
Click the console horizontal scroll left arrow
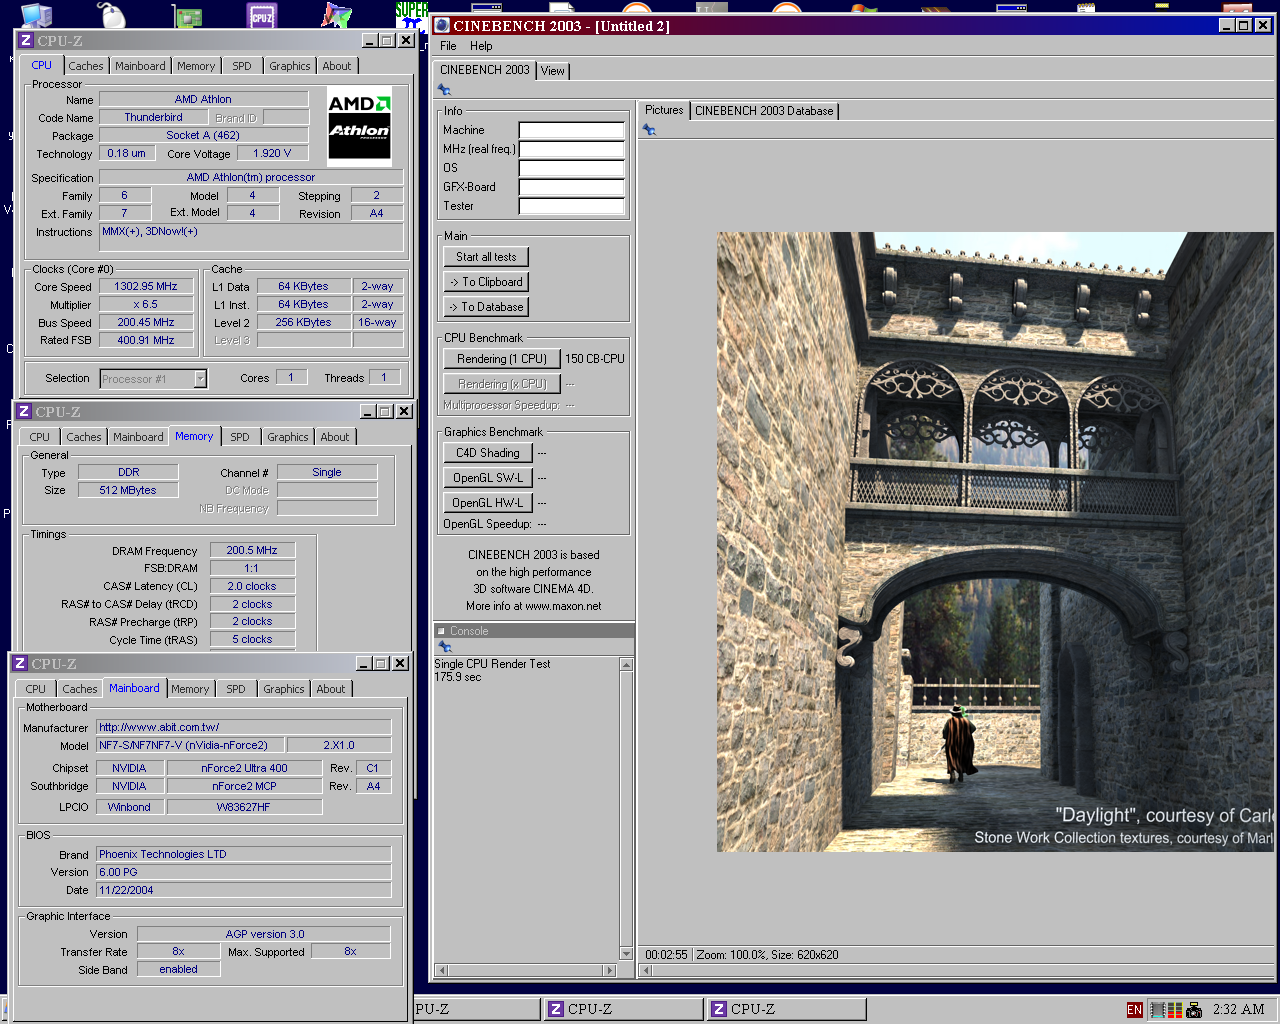pos(441,970)
